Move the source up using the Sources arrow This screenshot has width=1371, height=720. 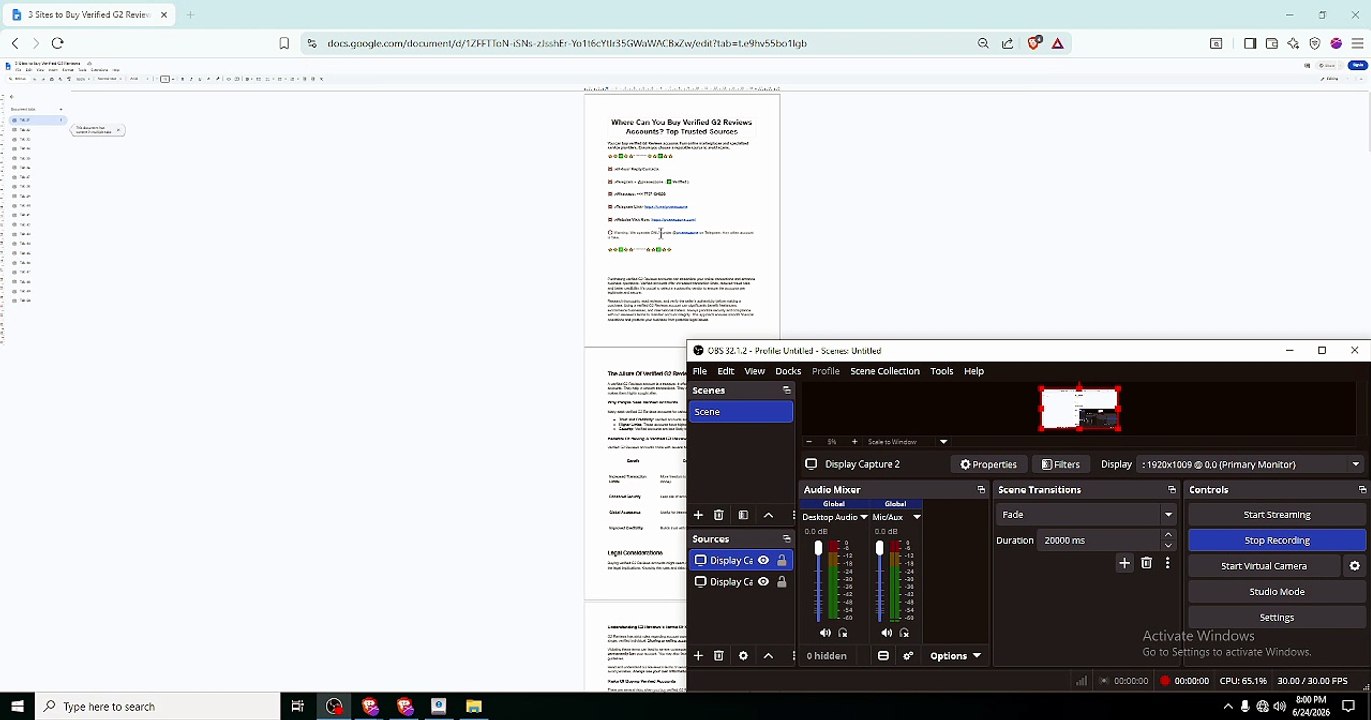coord(768,656)
